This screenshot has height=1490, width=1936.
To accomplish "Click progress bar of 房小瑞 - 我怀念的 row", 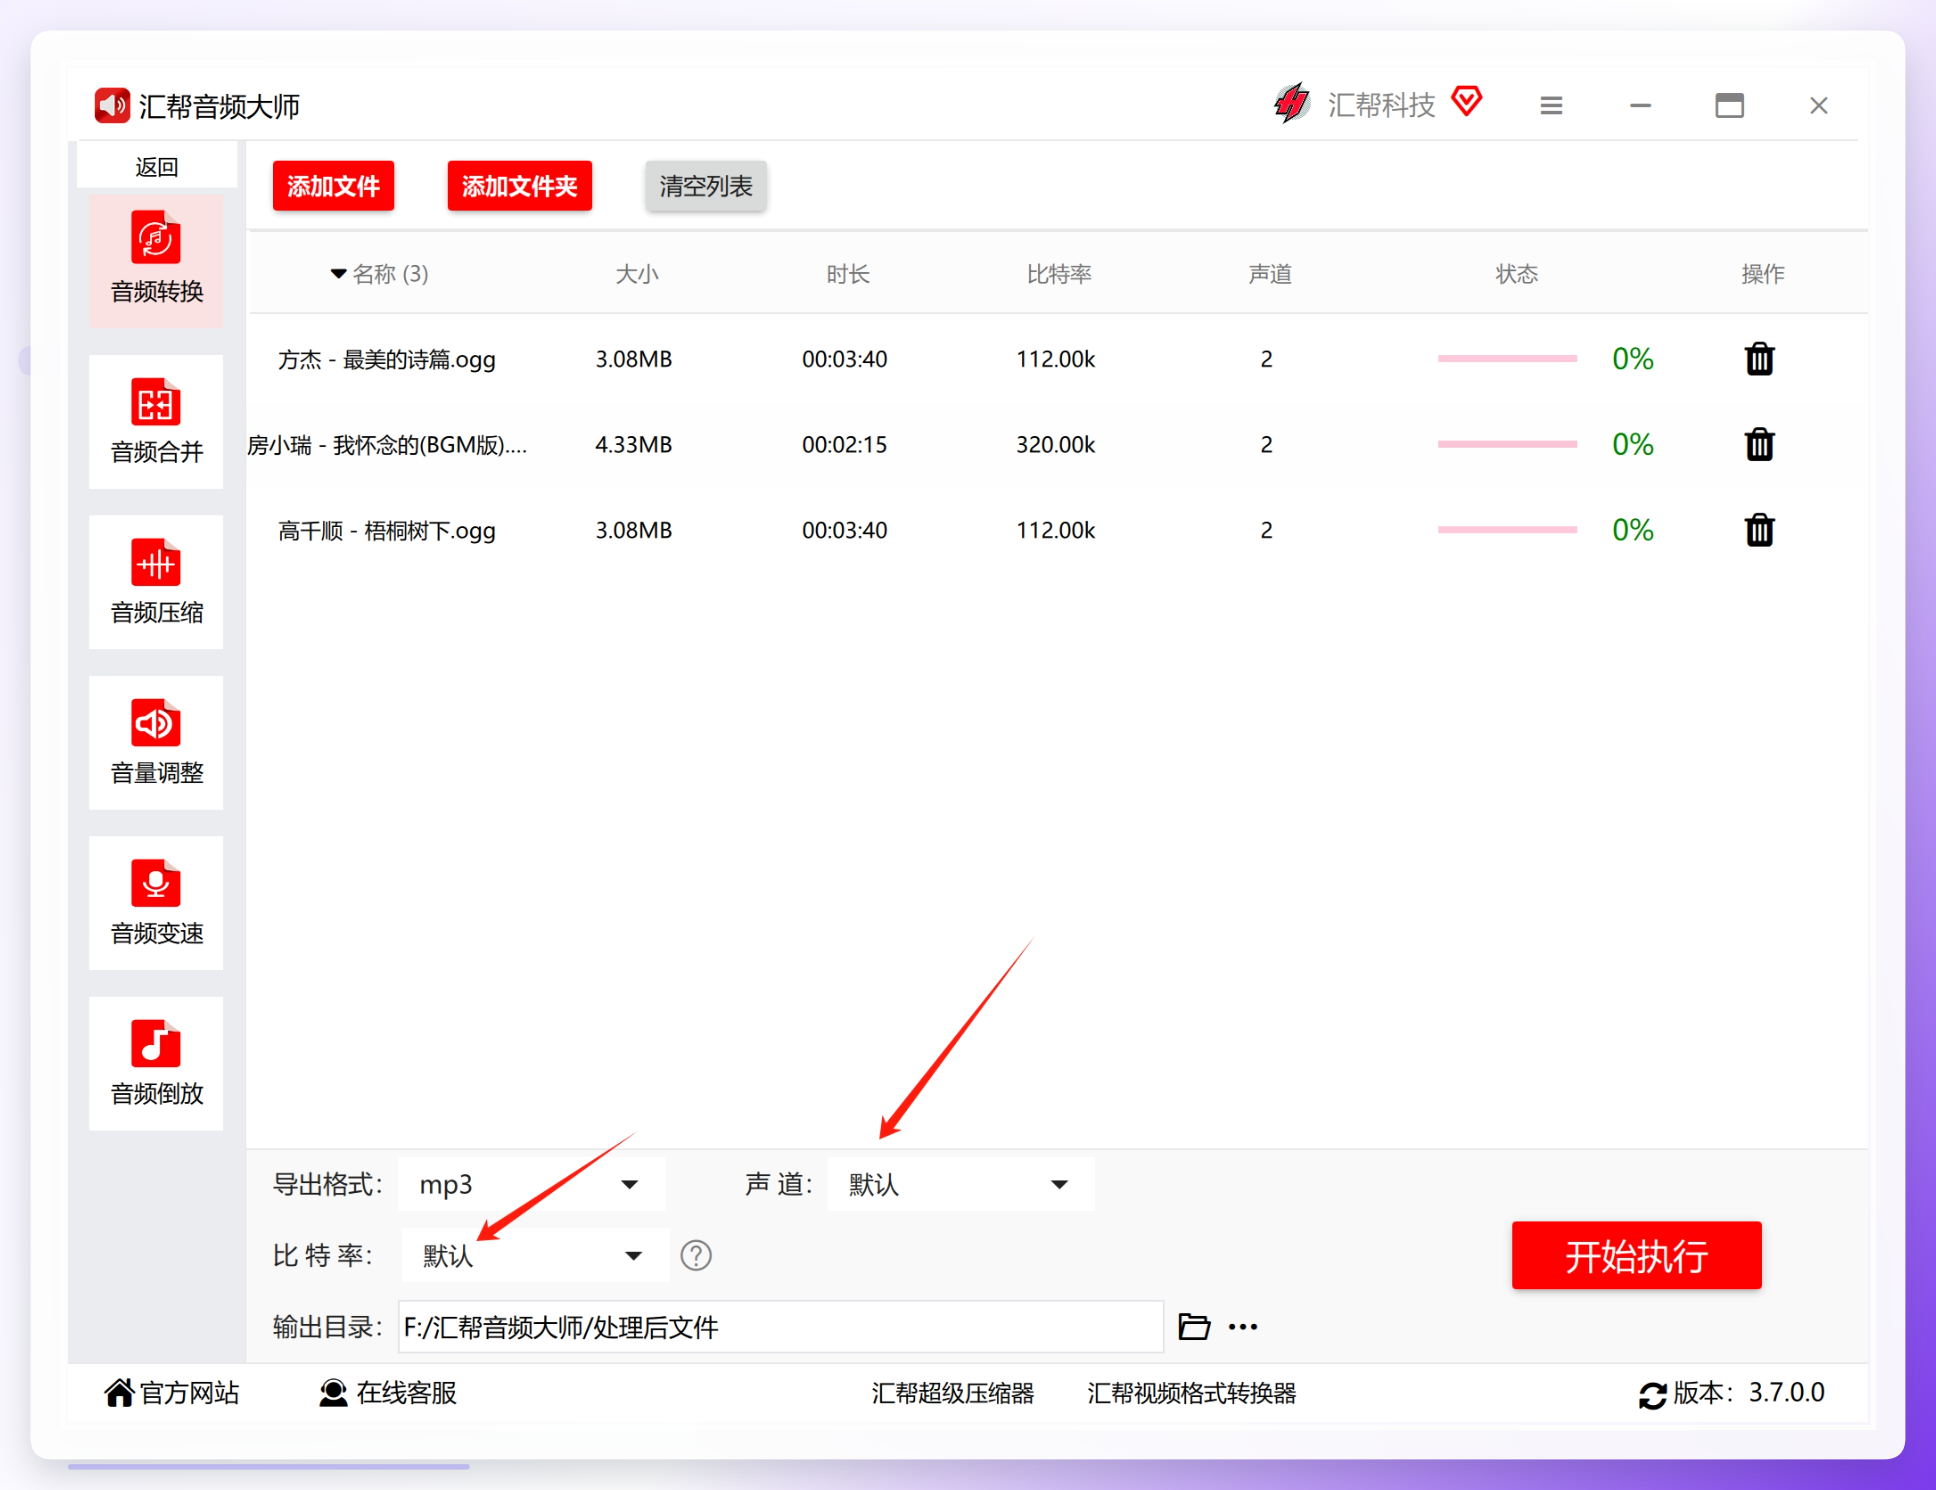I will [x=1507, y=444].
